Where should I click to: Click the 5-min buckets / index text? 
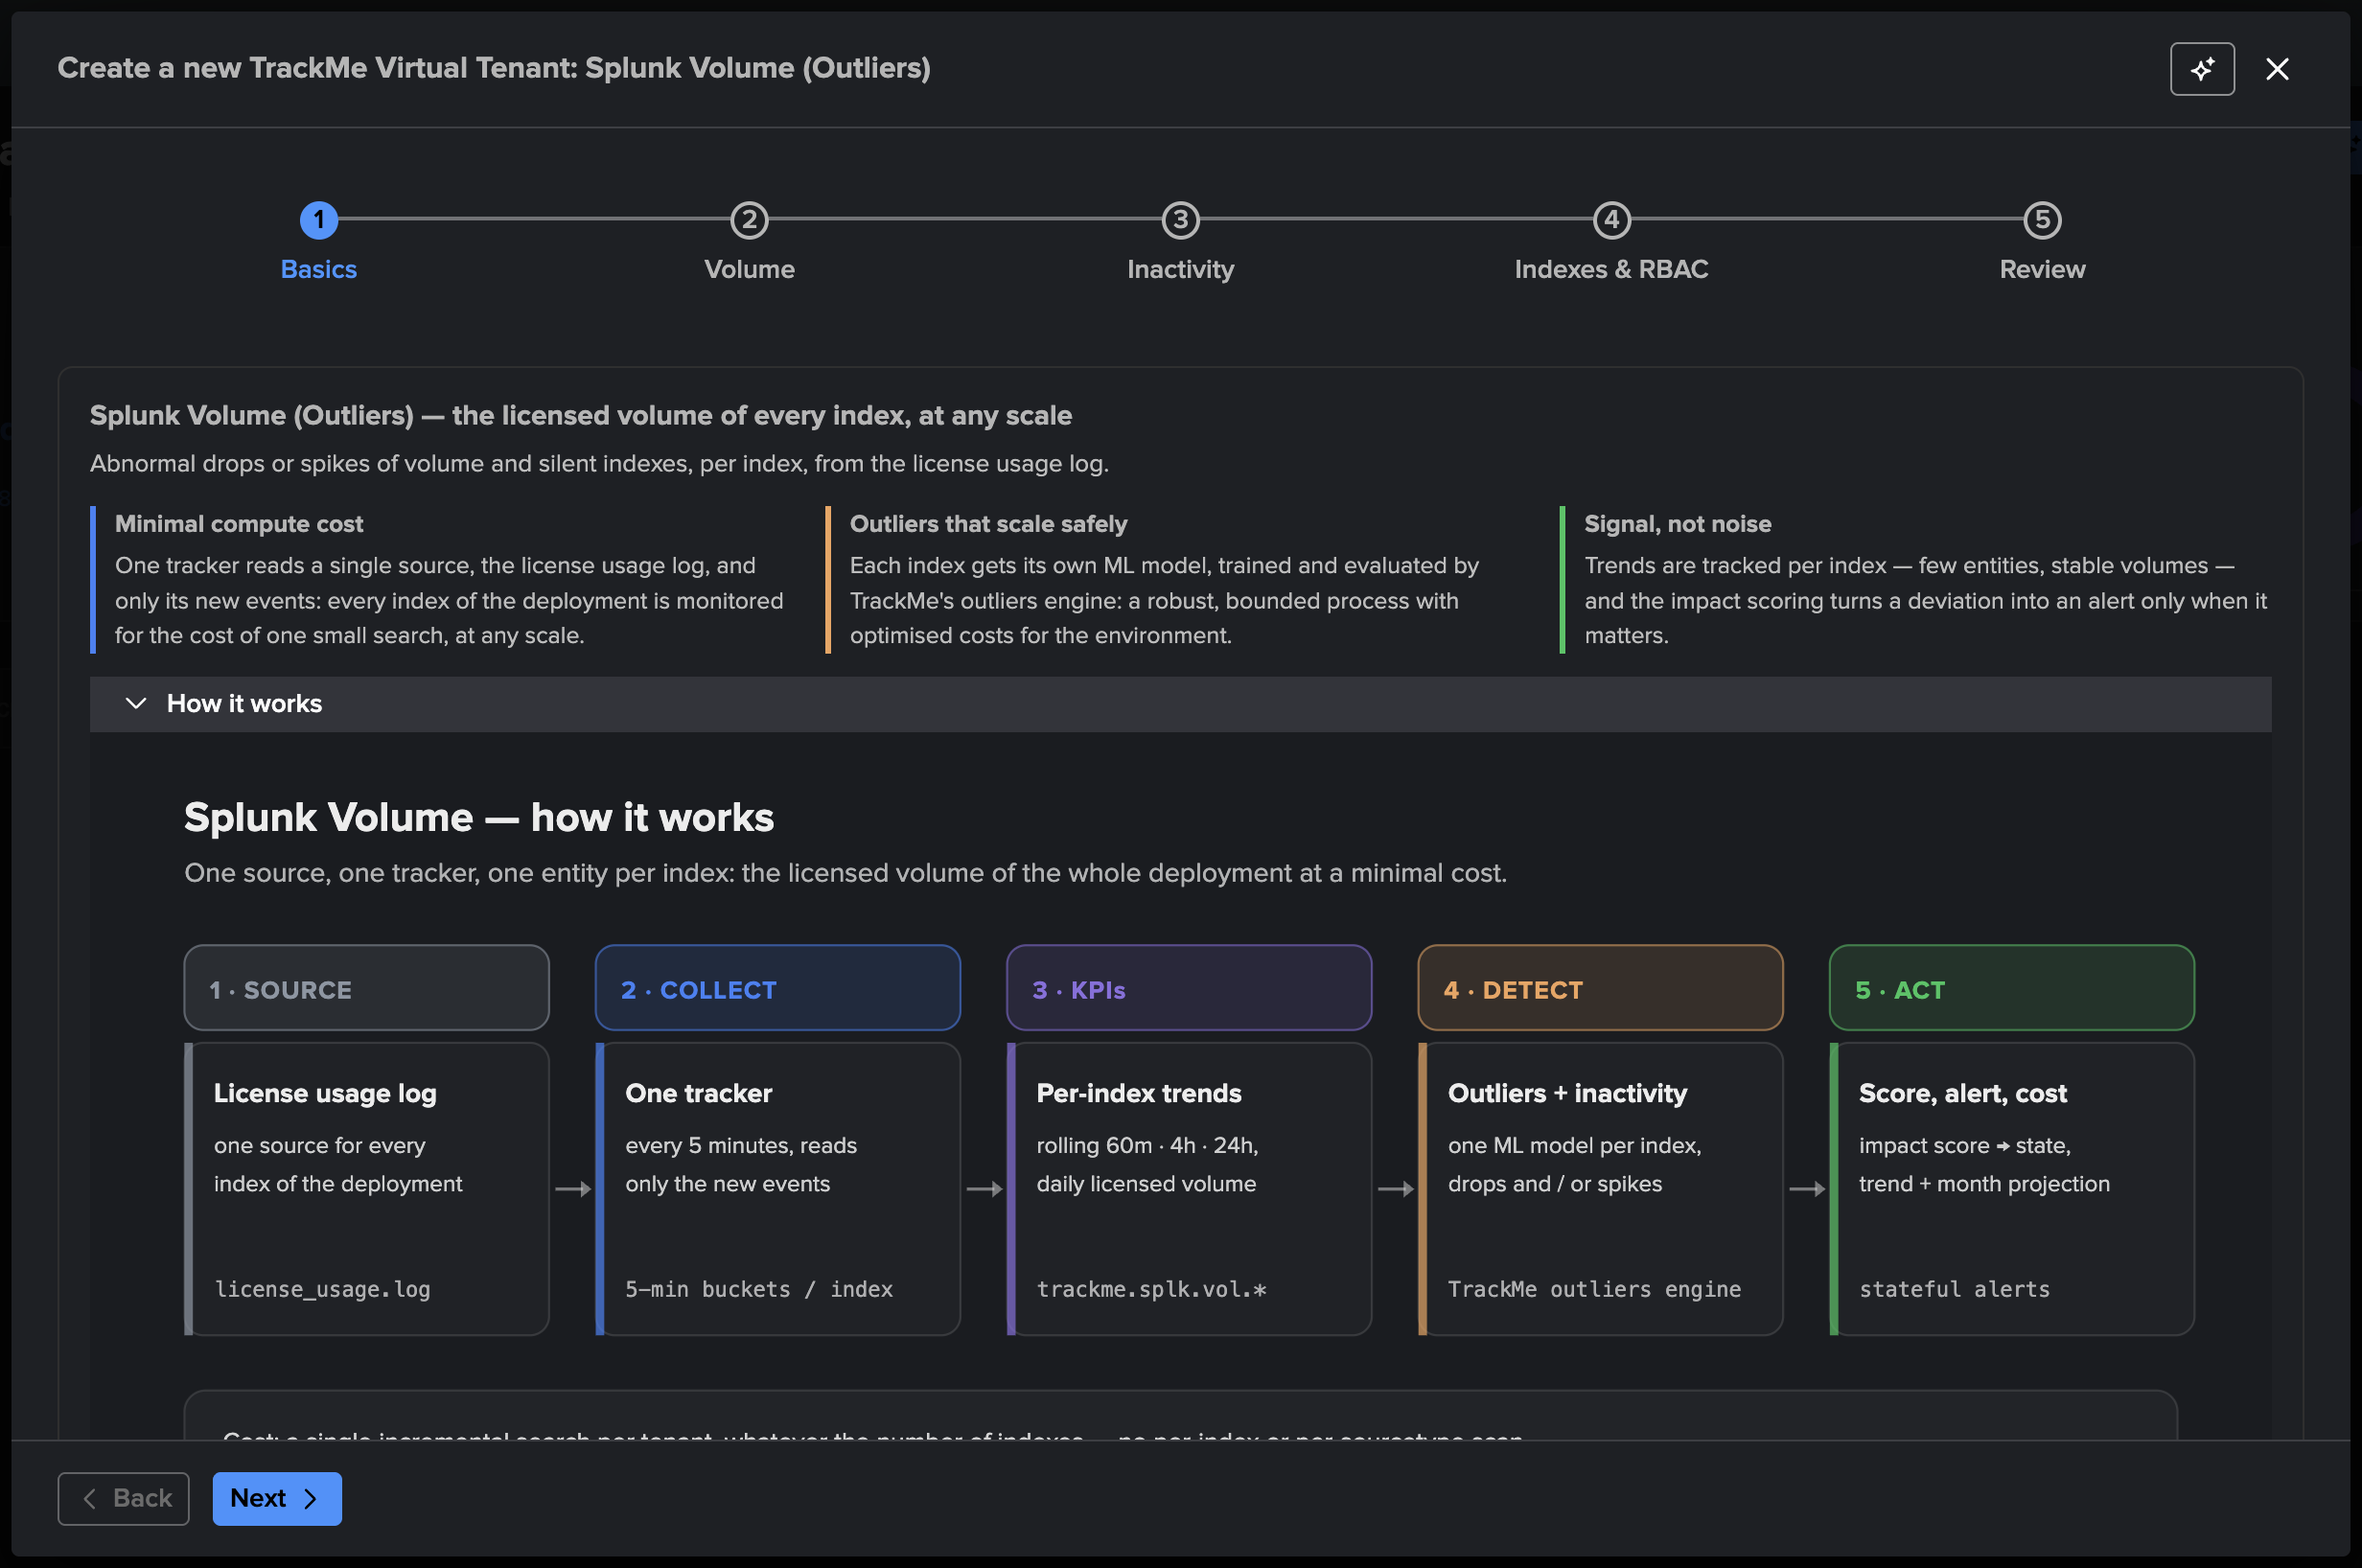coord(758,1289)
